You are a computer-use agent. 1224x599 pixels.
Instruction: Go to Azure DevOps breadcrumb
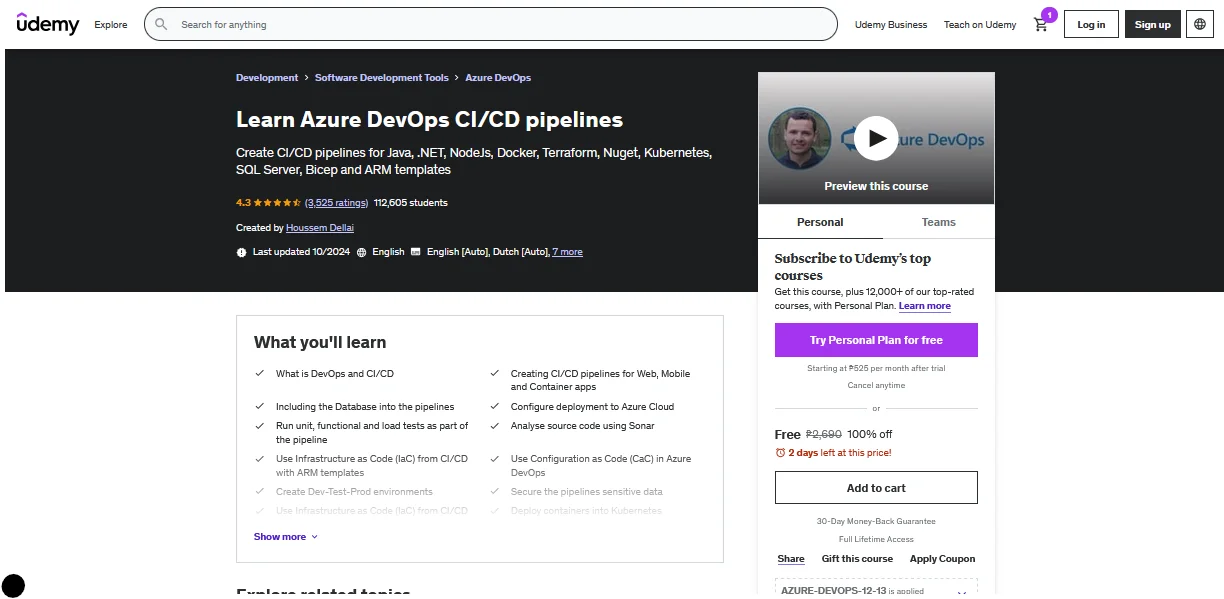498,78
